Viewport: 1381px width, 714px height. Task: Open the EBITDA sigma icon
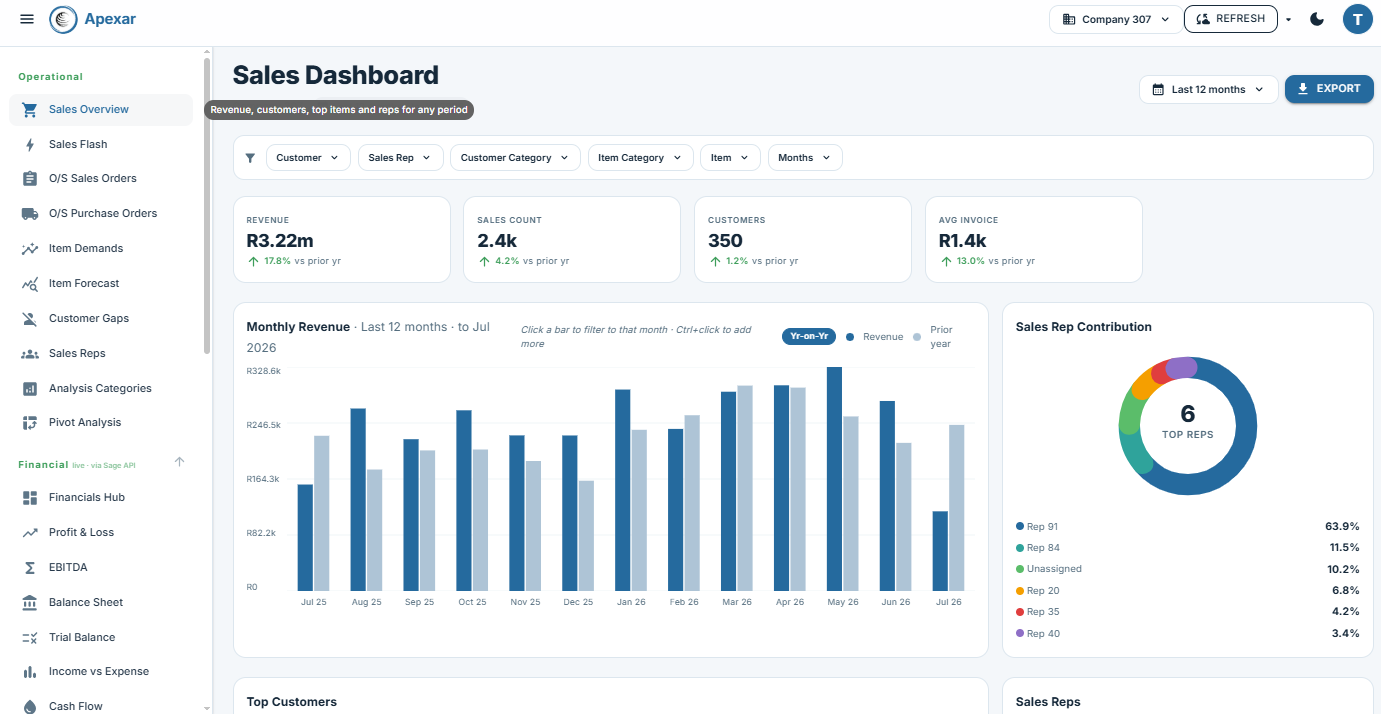pos(30,567)
